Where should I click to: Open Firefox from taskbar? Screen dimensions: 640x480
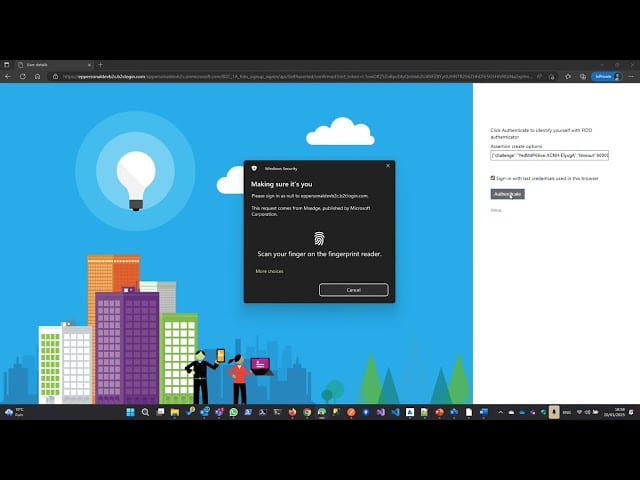292,412
